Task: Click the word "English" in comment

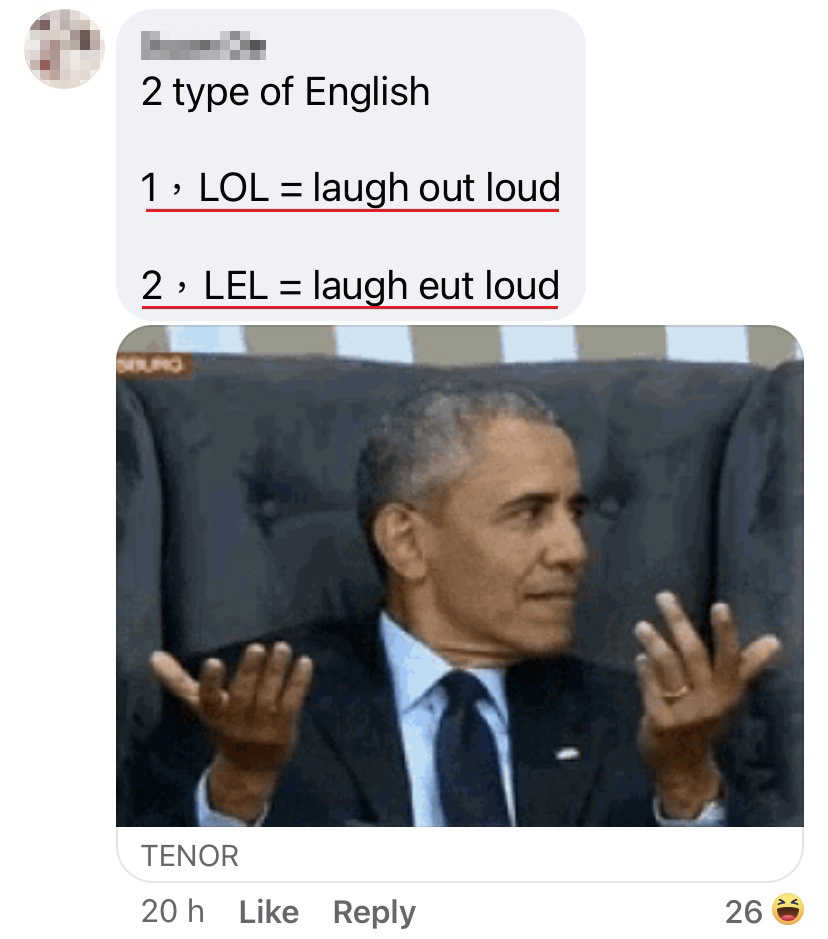Action: pos(367,92)
